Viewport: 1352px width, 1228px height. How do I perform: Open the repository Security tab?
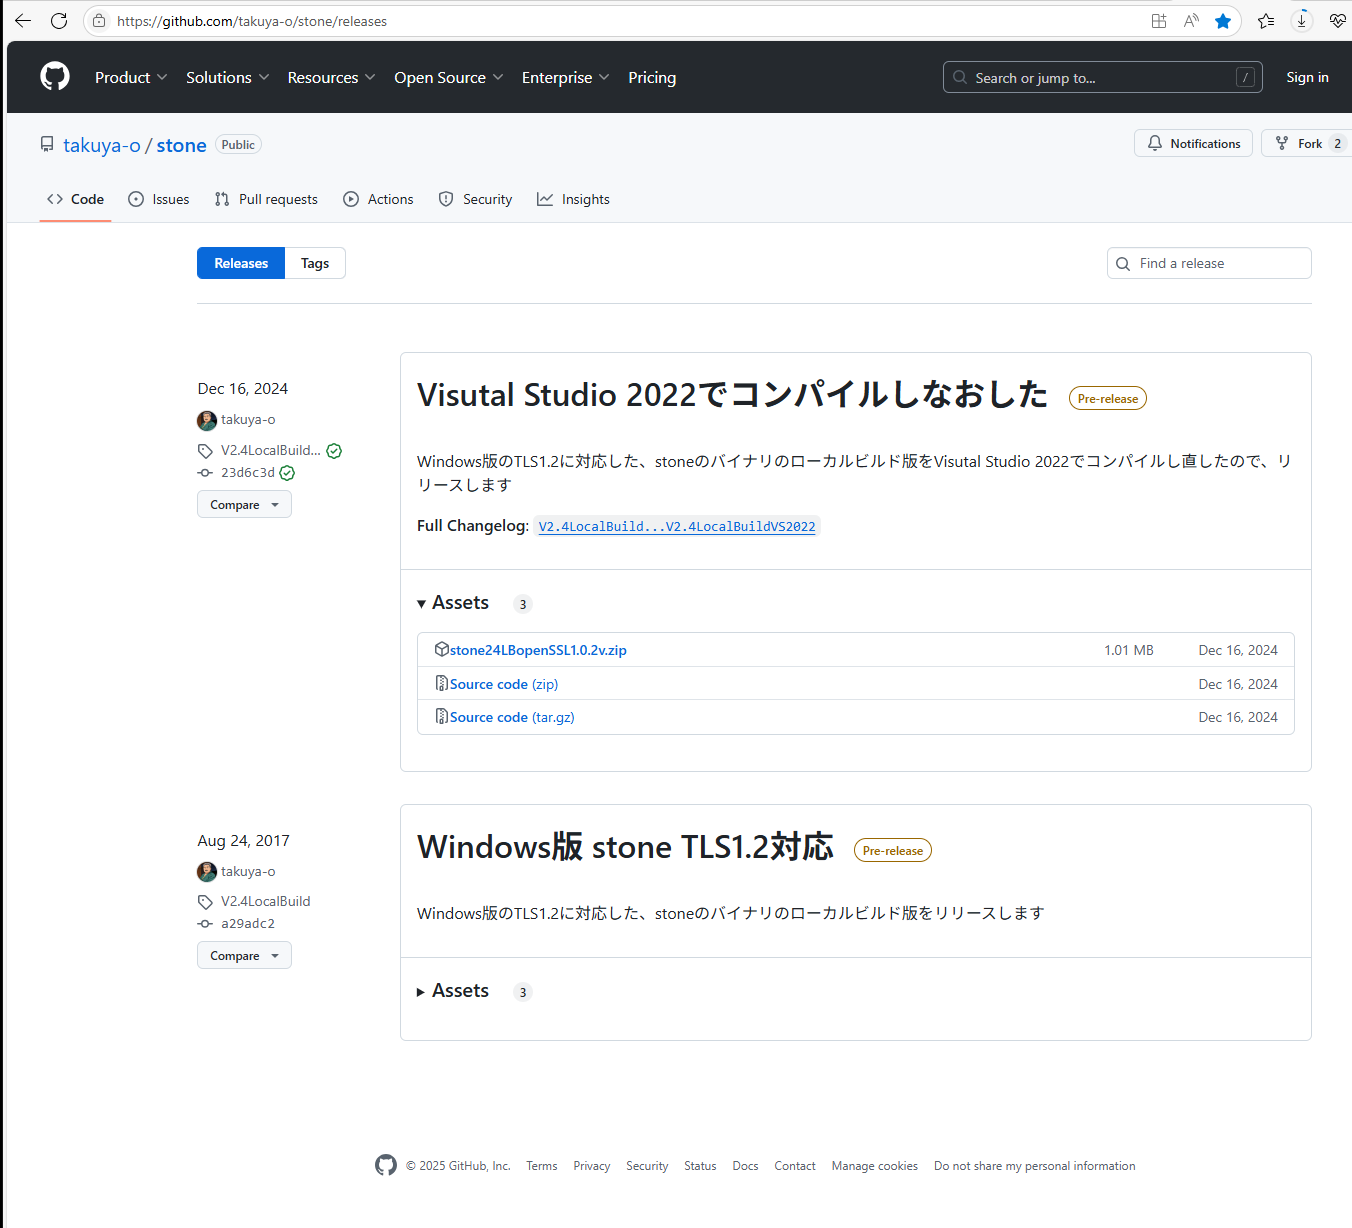pyautogui.click(x=475, y=199)
